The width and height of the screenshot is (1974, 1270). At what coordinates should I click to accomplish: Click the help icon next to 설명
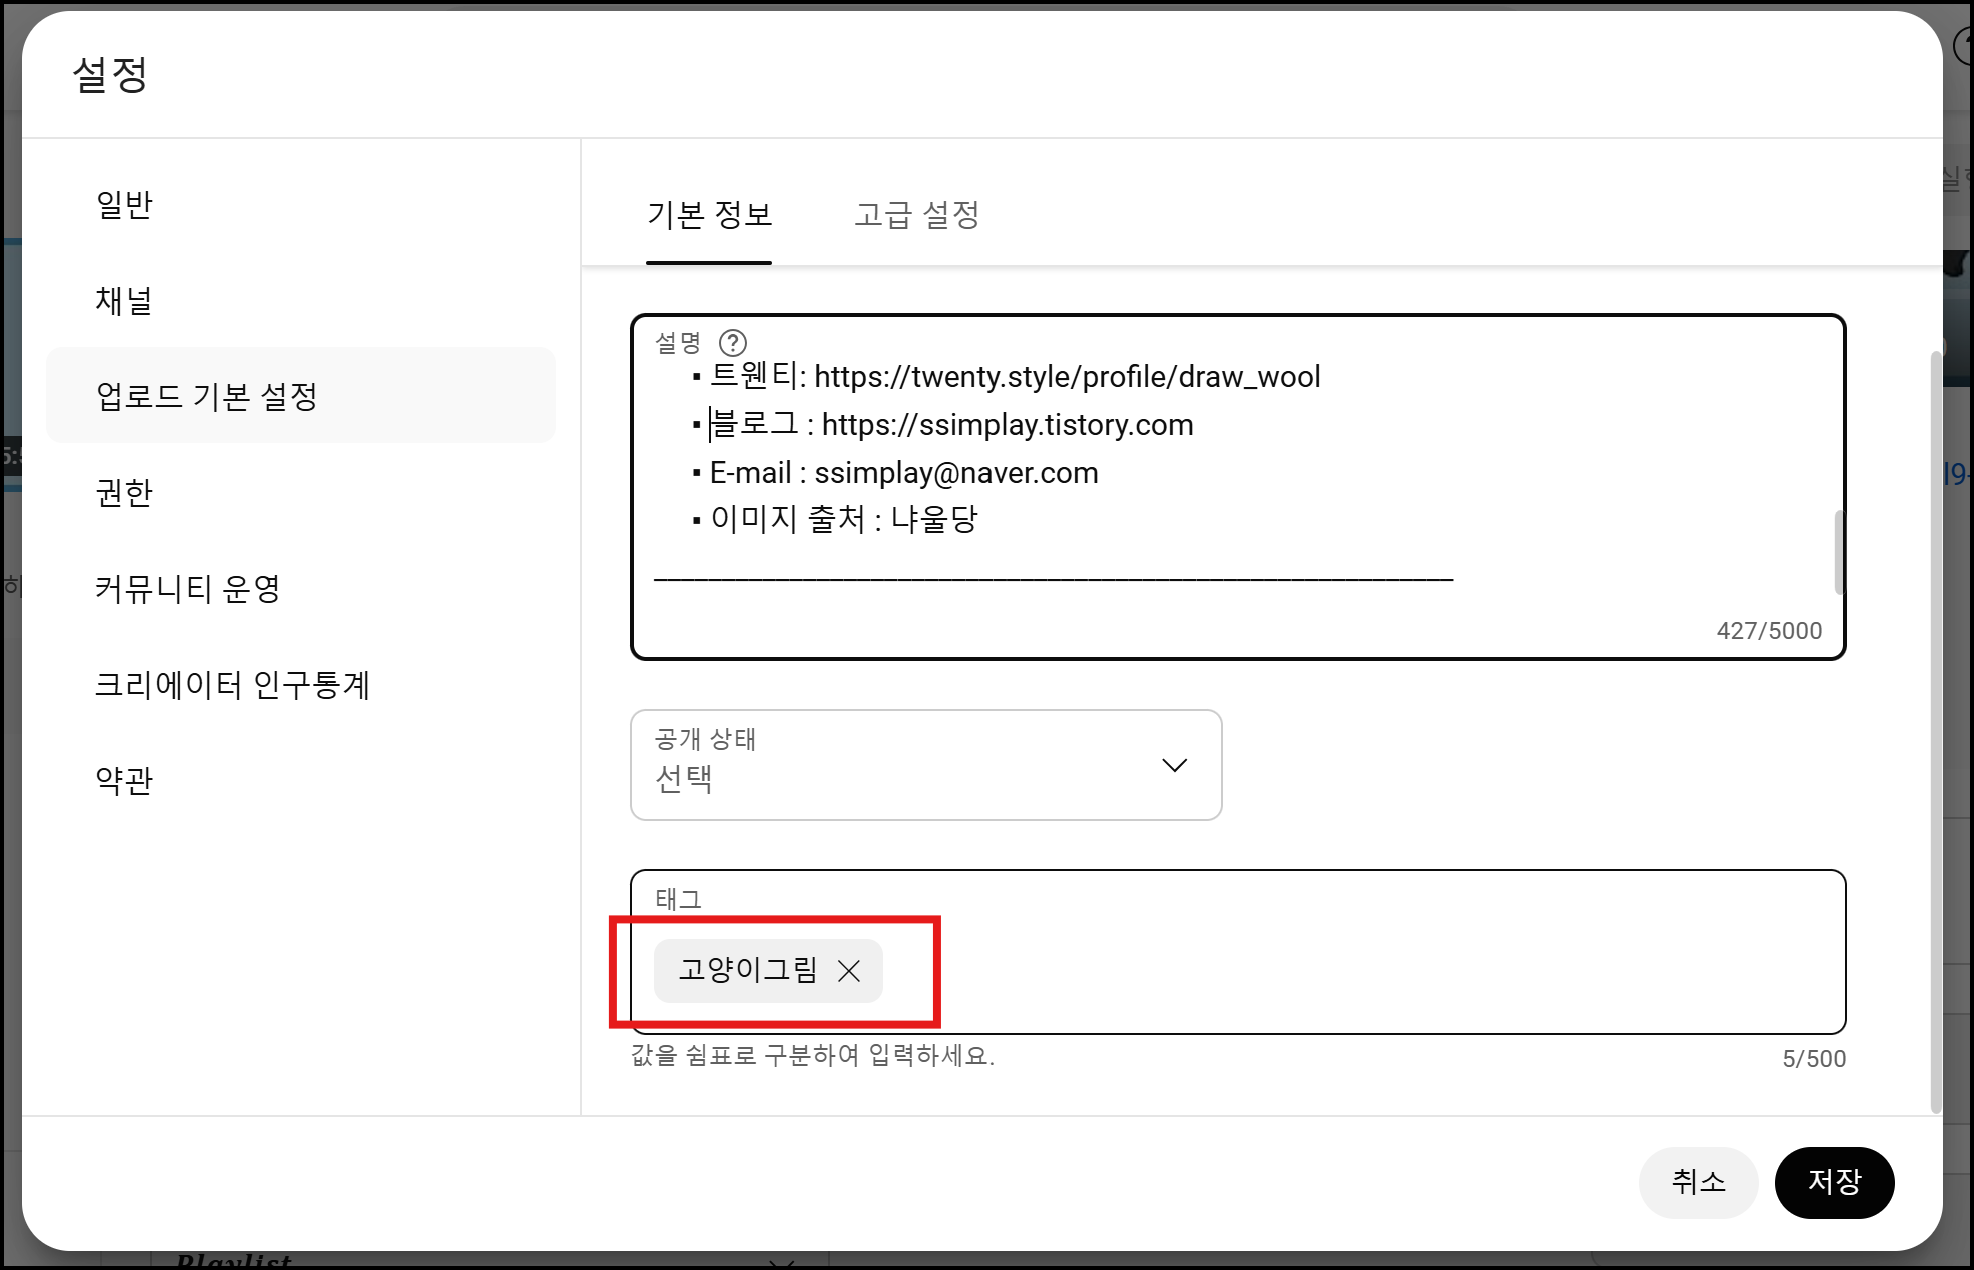point(733,343)
